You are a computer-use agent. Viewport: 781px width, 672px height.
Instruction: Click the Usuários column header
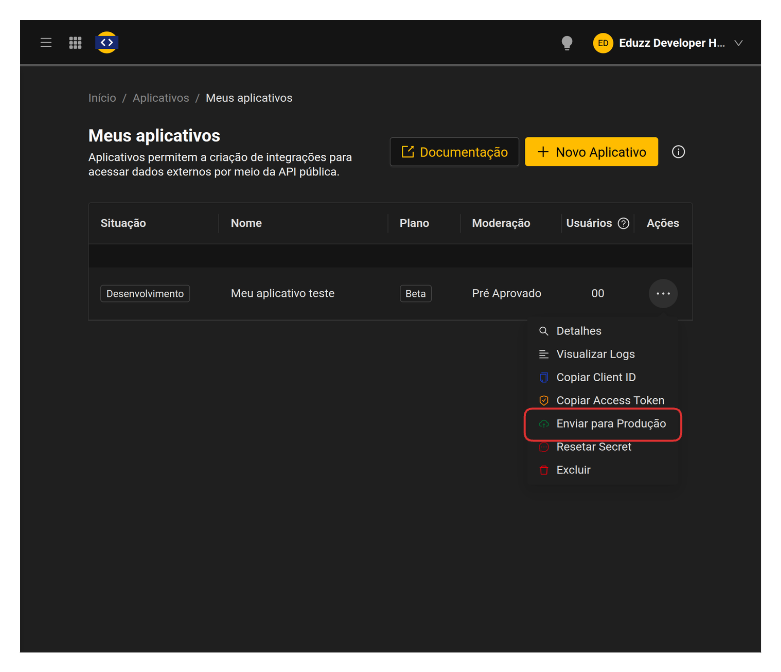pos(589,223)
